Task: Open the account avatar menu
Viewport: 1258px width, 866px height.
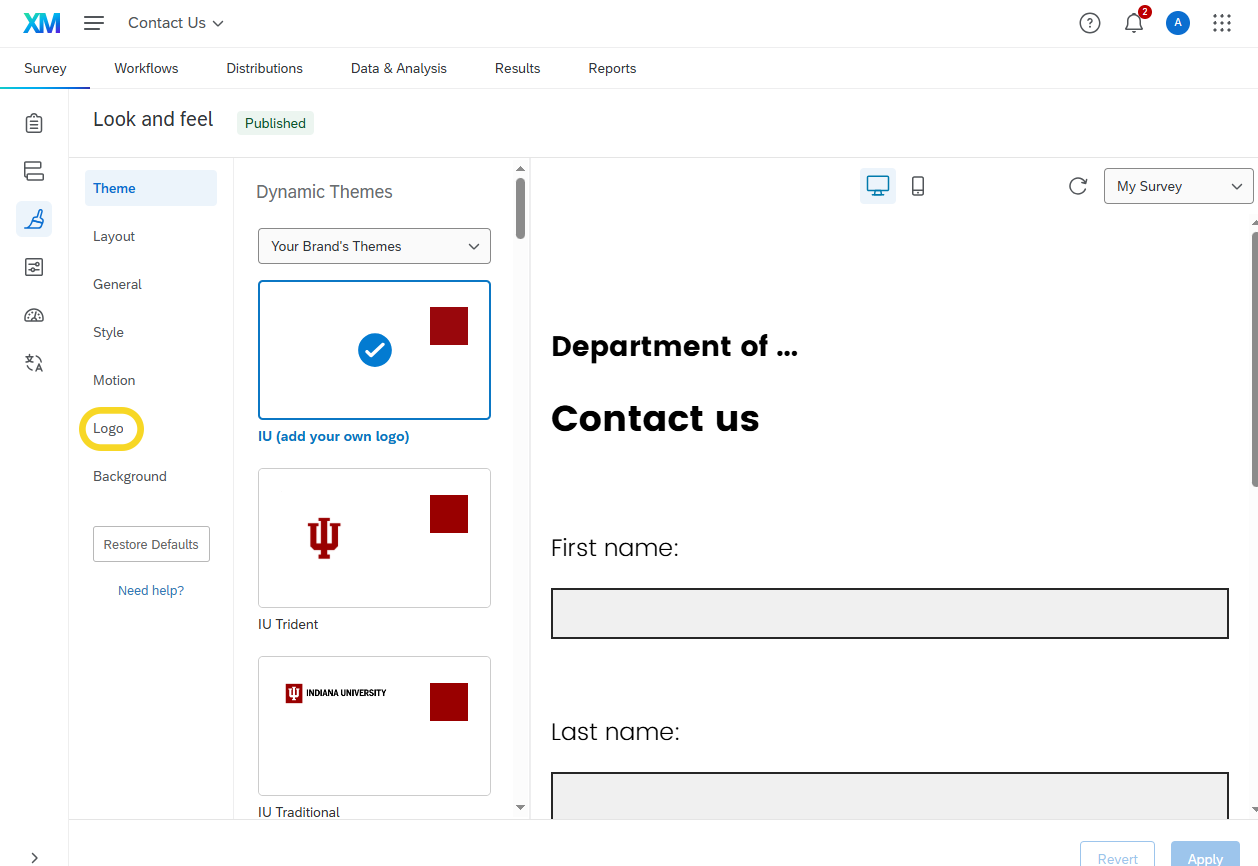Action: click(x=1178, y=23)
